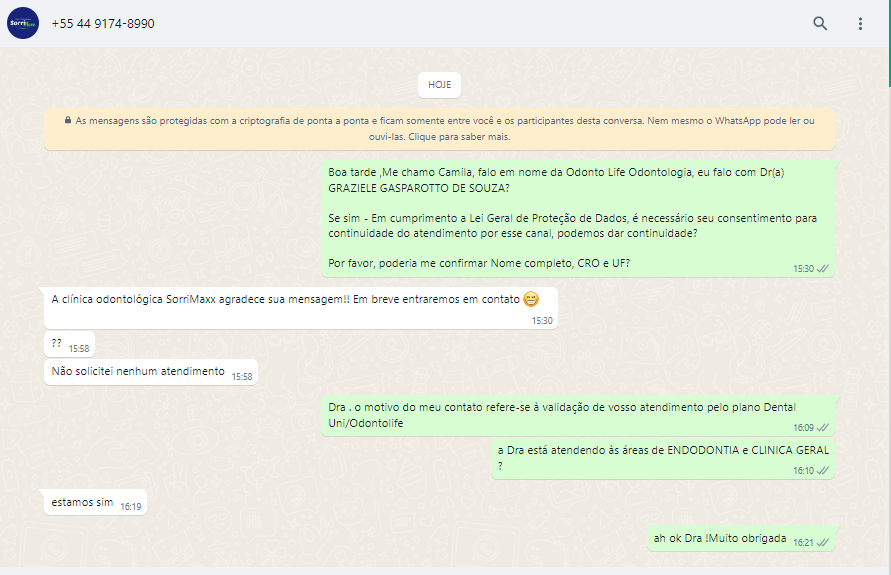
Task: Click the read ticks on the 16:21 message
Action: [x=823, y=543]
